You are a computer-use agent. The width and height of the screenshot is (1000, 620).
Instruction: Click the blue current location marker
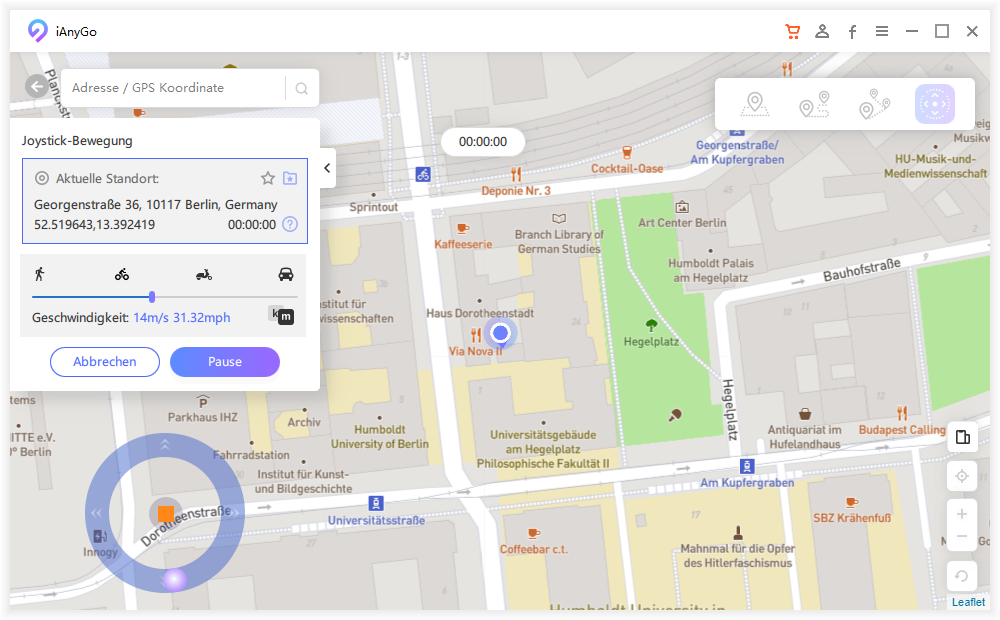coord(501,333)
